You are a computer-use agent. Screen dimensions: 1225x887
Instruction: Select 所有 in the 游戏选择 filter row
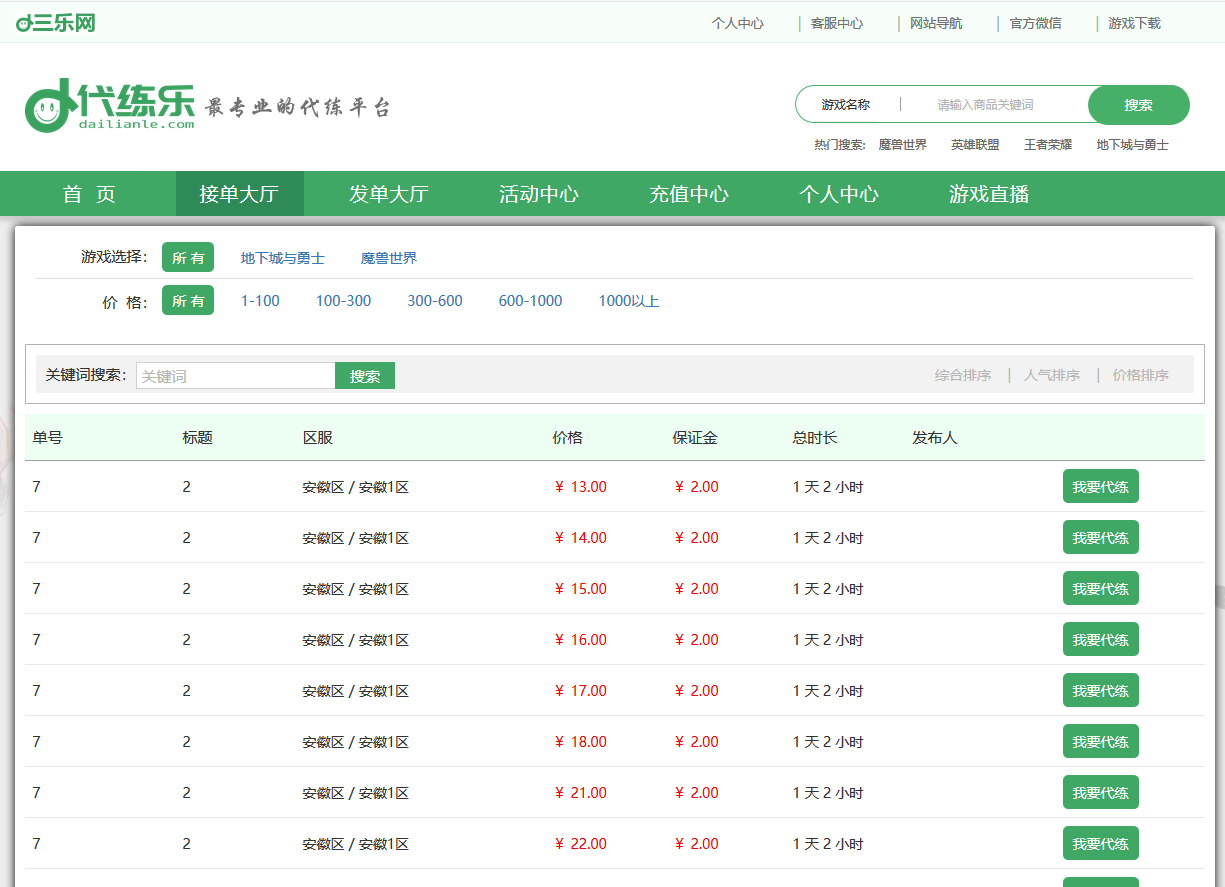(x=188, y=258)
